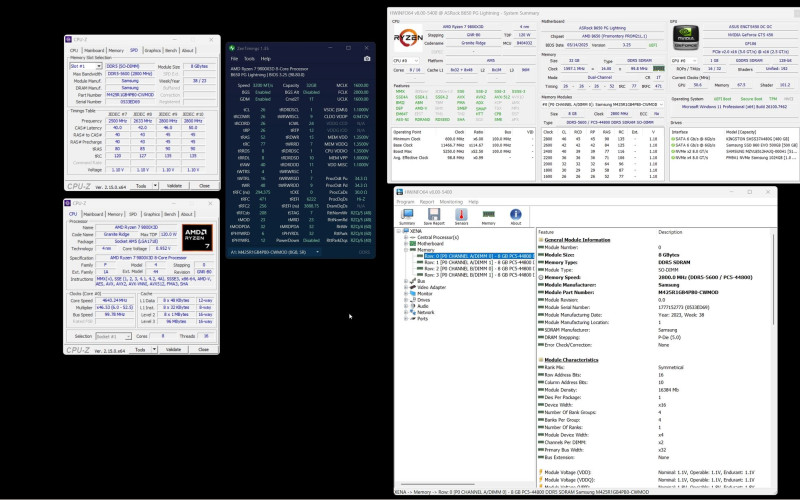
Task: Switch to the Memory tab in CPU-Z SPD window
Action: tap(116, 51)
